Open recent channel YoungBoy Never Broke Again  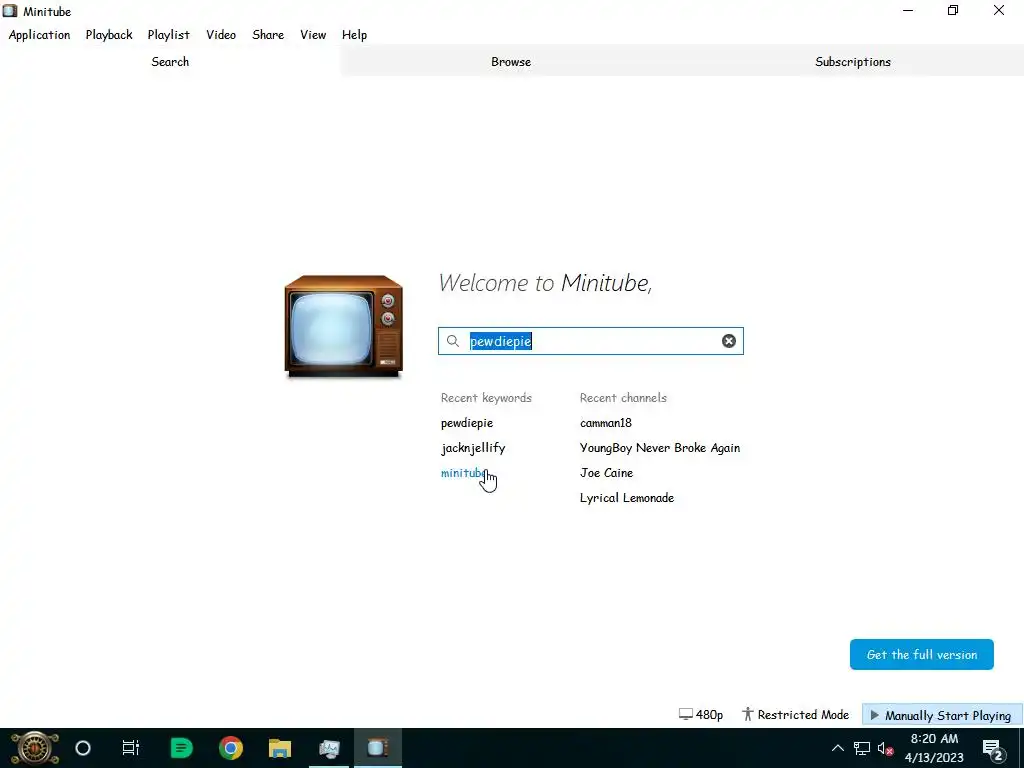point(660,448)
